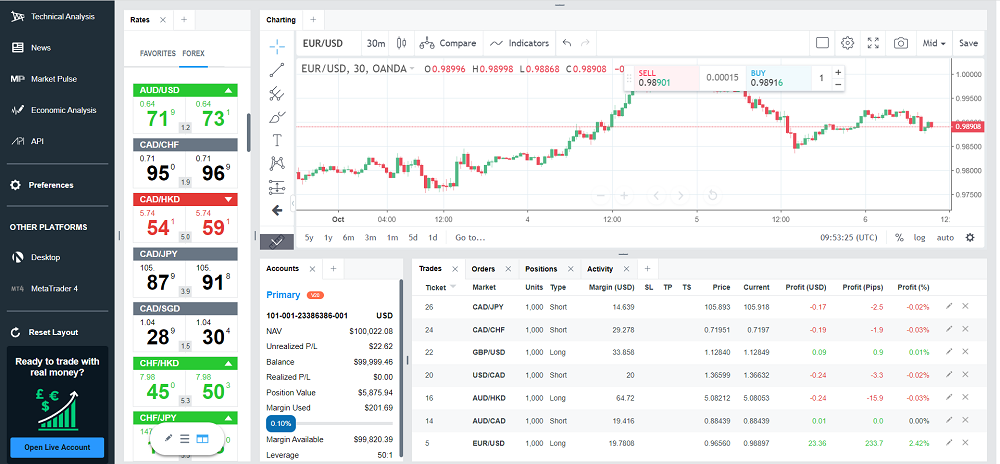Close the EUR/USD trade with X icon
Image resolution: width=1000 pixels, height=464 pixels.
click(x=965, y=442)
